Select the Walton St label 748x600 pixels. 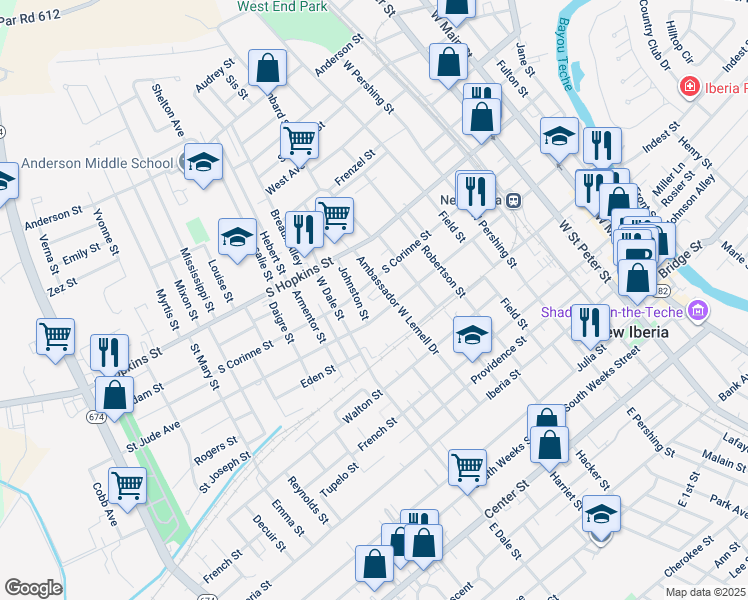tap(363, 406)
